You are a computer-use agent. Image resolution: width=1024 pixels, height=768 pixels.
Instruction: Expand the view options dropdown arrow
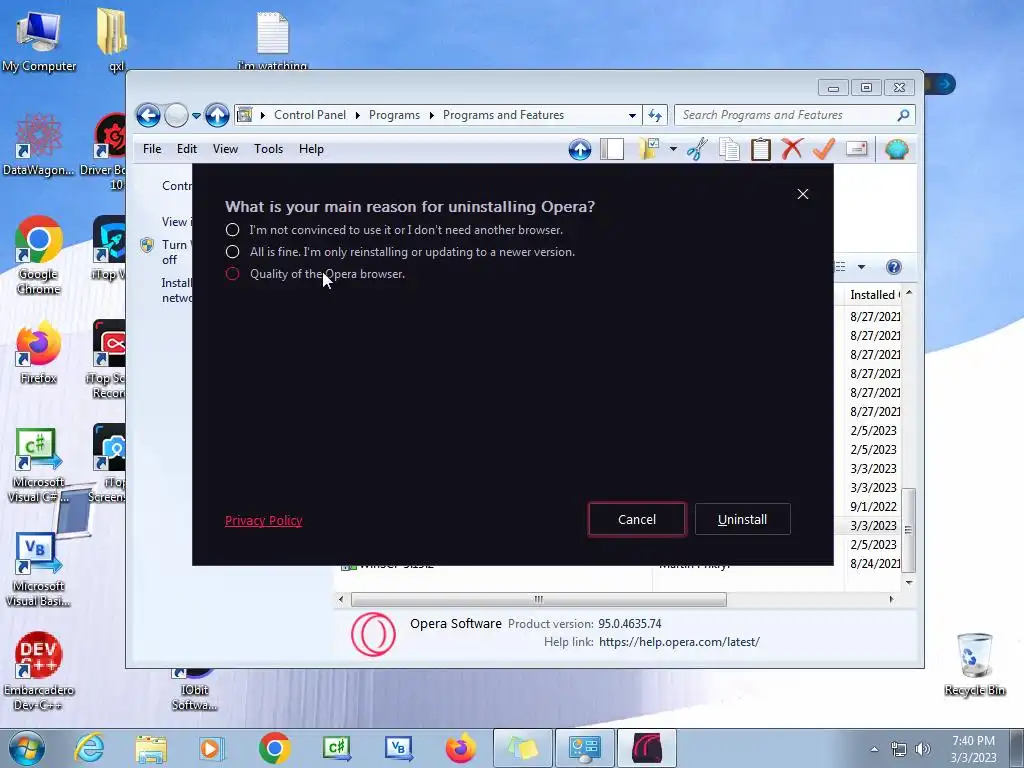point(861,266)
